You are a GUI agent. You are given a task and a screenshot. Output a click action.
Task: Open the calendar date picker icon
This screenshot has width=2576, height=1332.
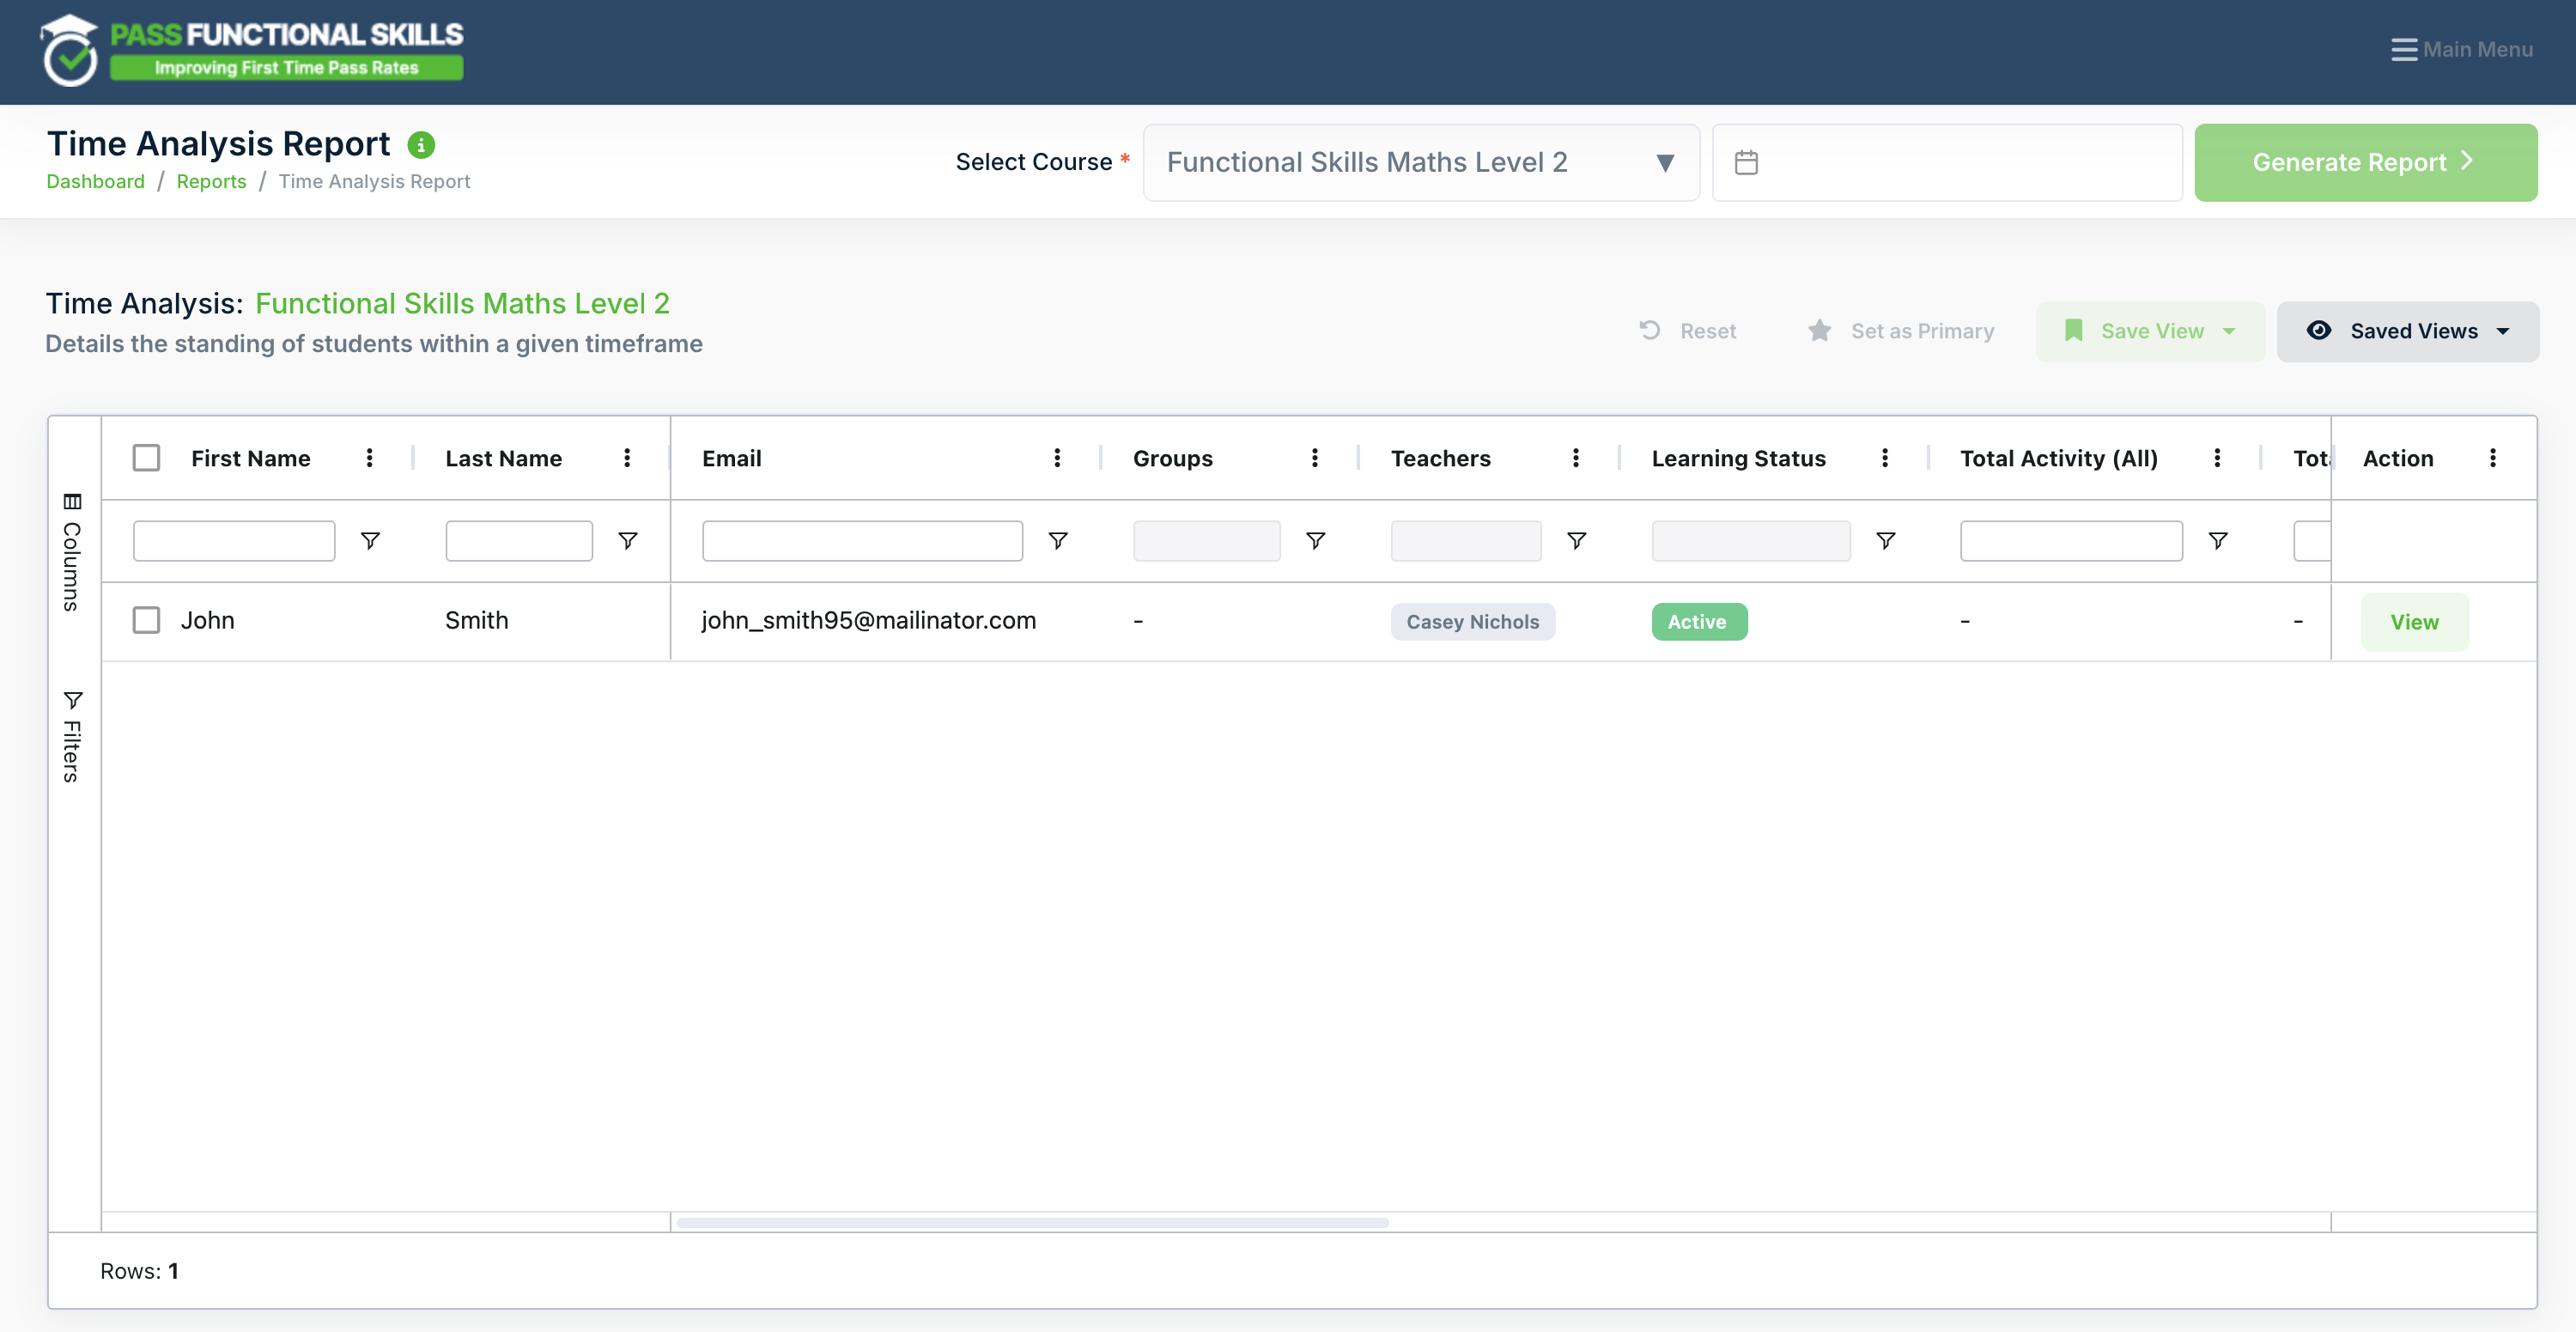point(1746,162)
